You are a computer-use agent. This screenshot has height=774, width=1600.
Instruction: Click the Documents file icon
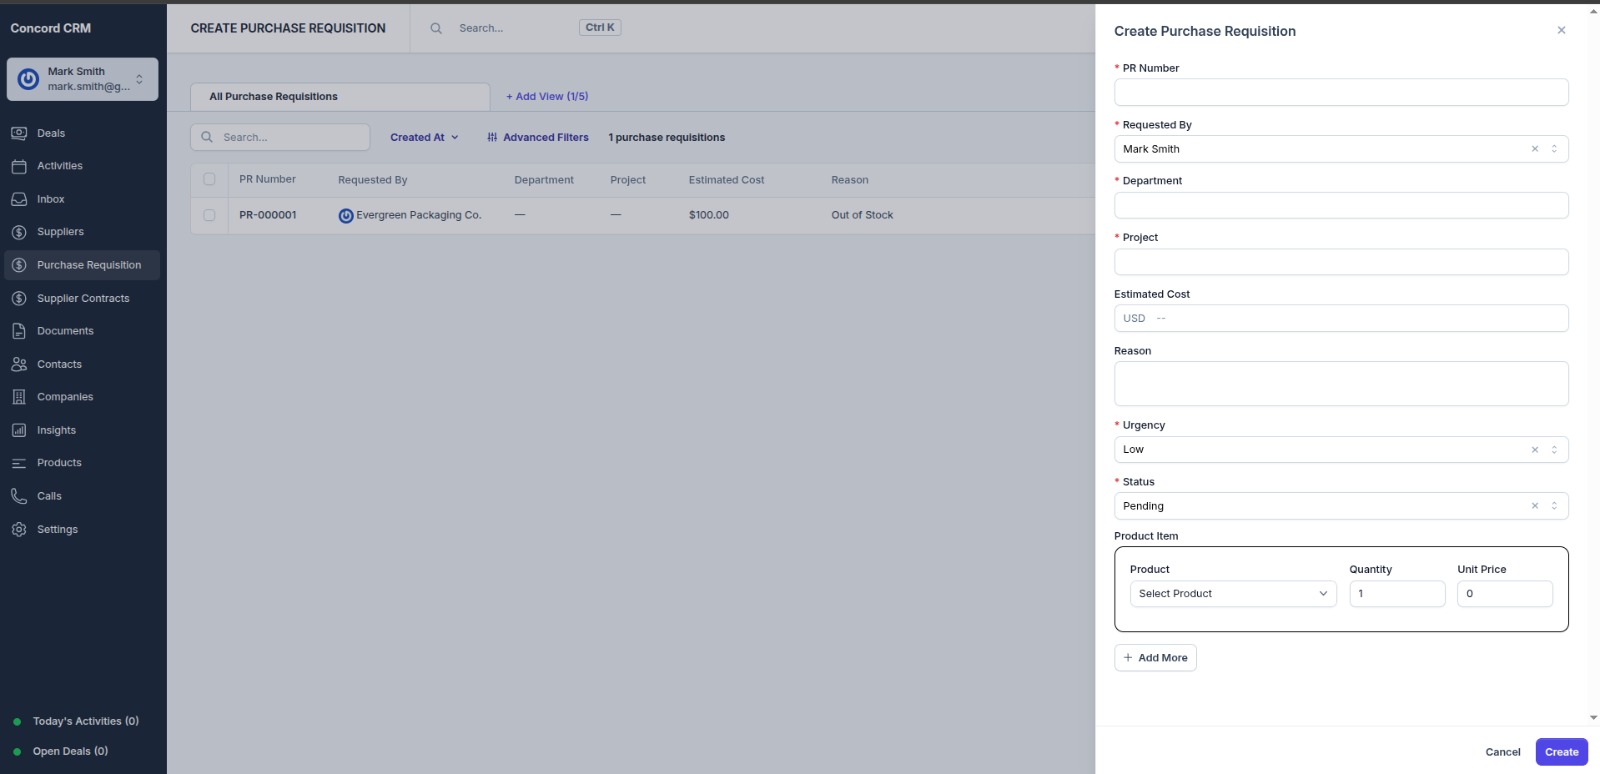19,331
